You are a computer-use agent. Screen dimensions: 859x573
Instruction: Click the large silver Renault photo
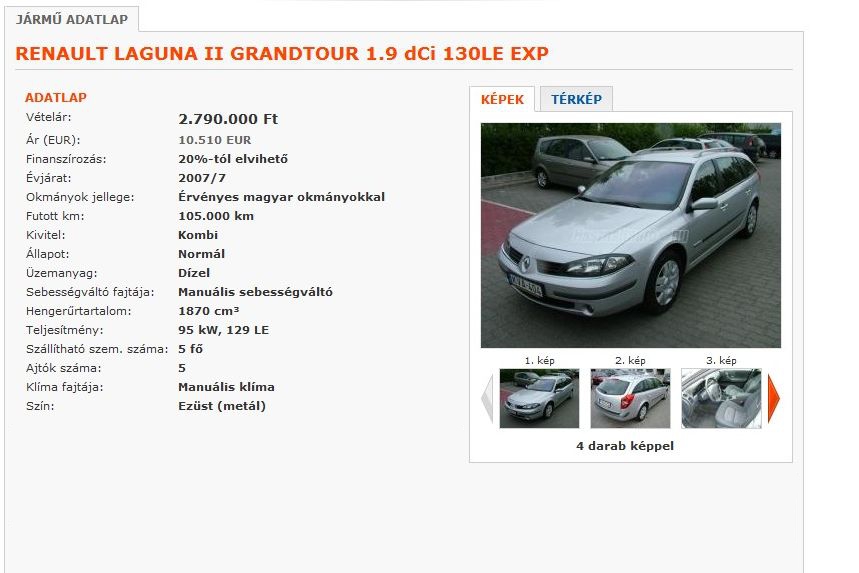pyautogui.click(x=631, y=236)
